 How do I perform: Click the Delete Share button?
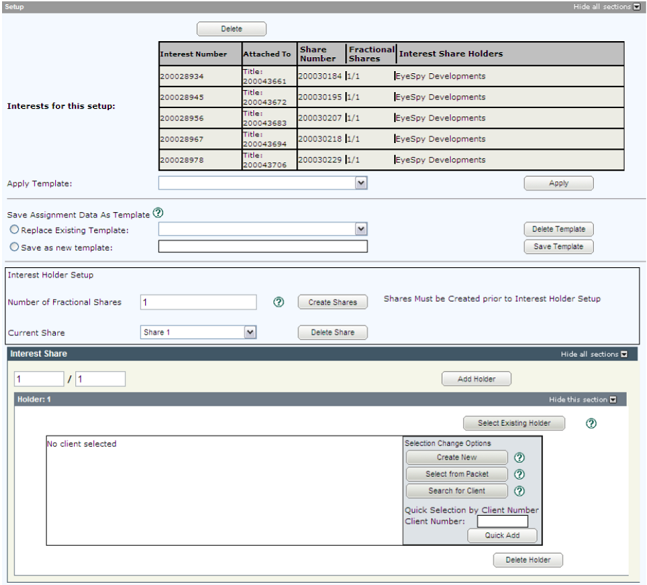click(333, 333)
